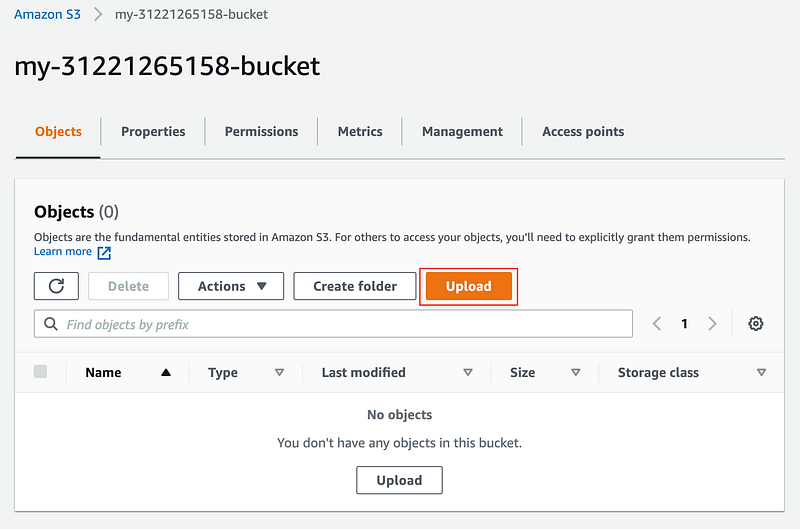800x529 pixels.
Task: Switch to the Properties tab
Action: (153, 131)
